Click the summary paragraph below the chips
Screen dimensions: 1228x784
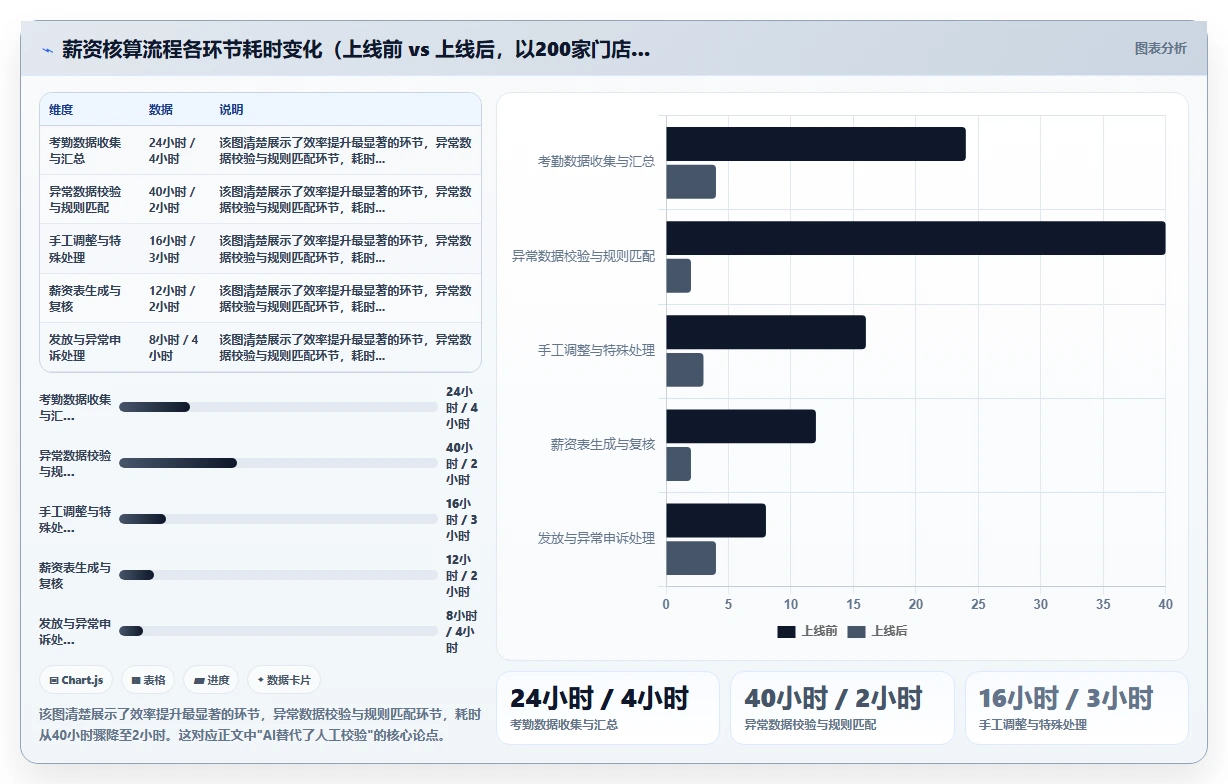260,725
